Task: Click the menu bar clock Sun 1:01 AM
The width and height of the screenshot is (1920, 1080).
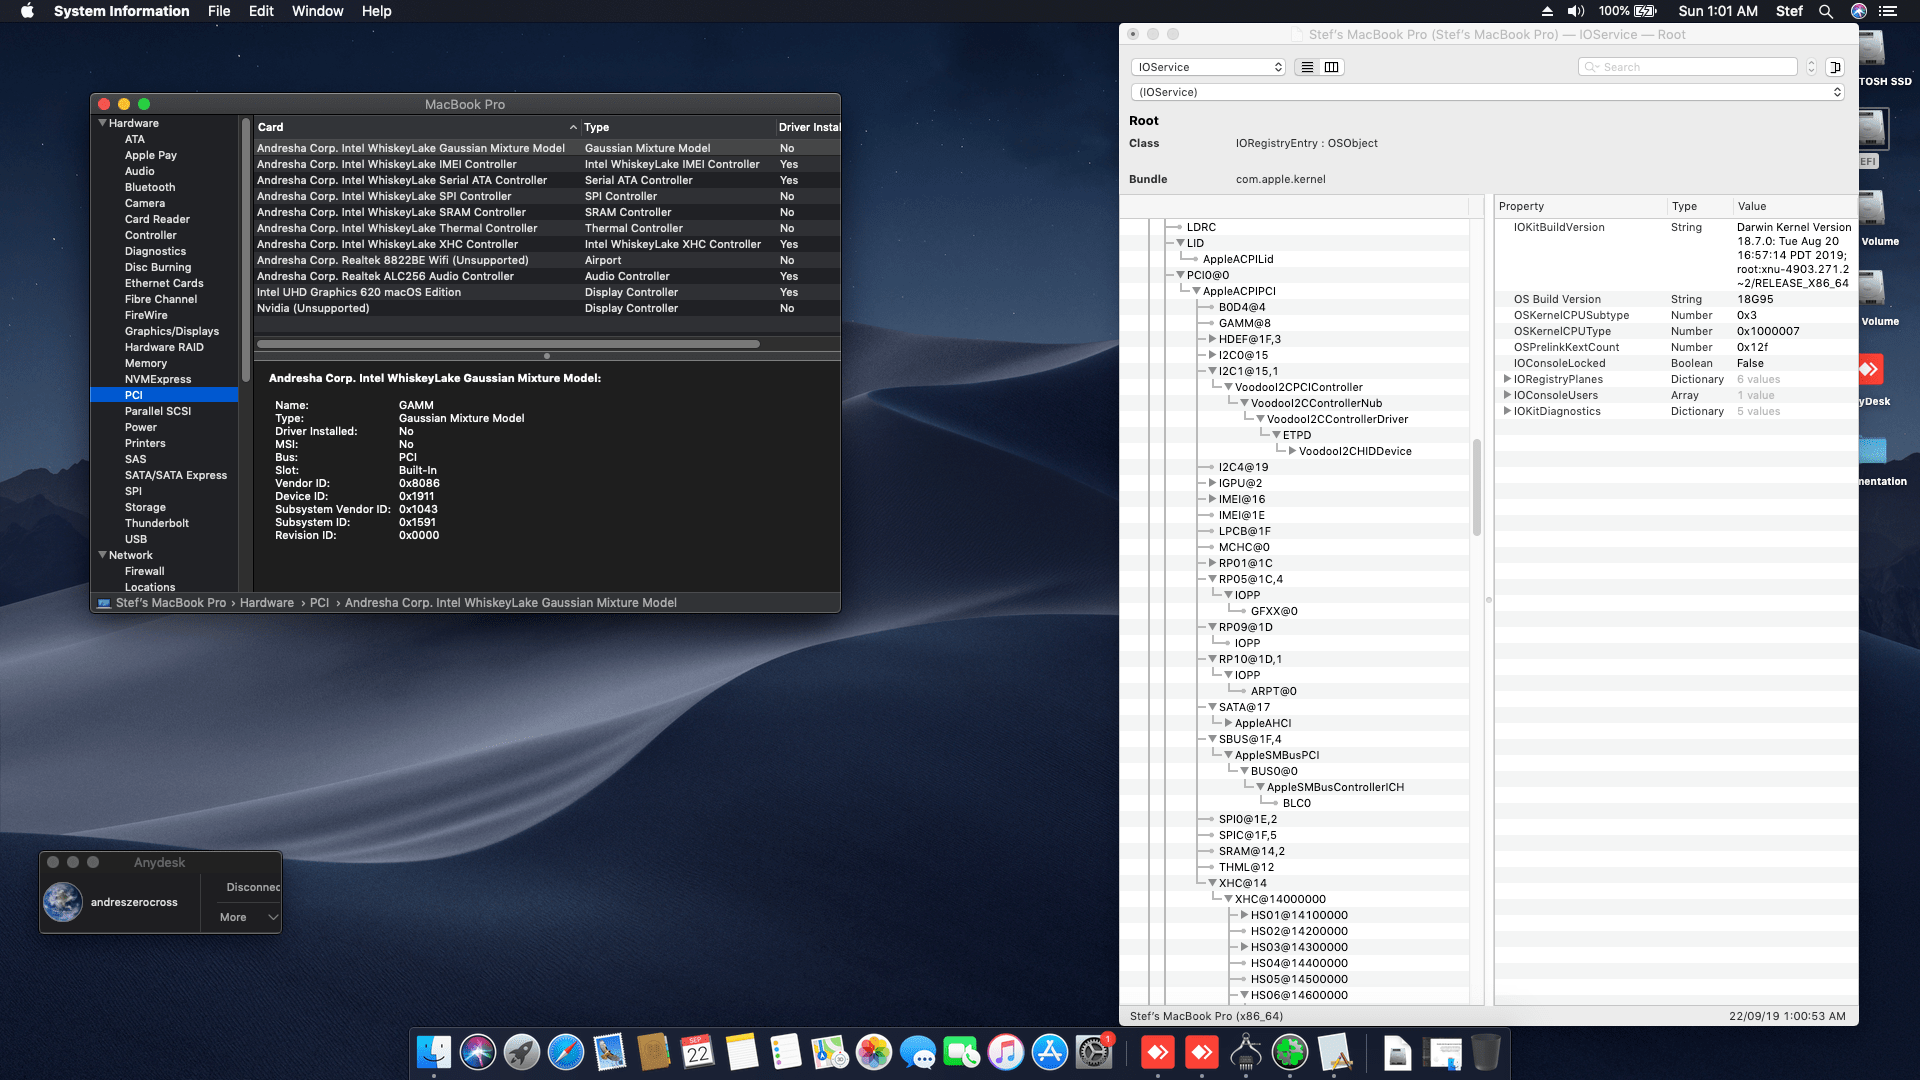Action: 1718,11
